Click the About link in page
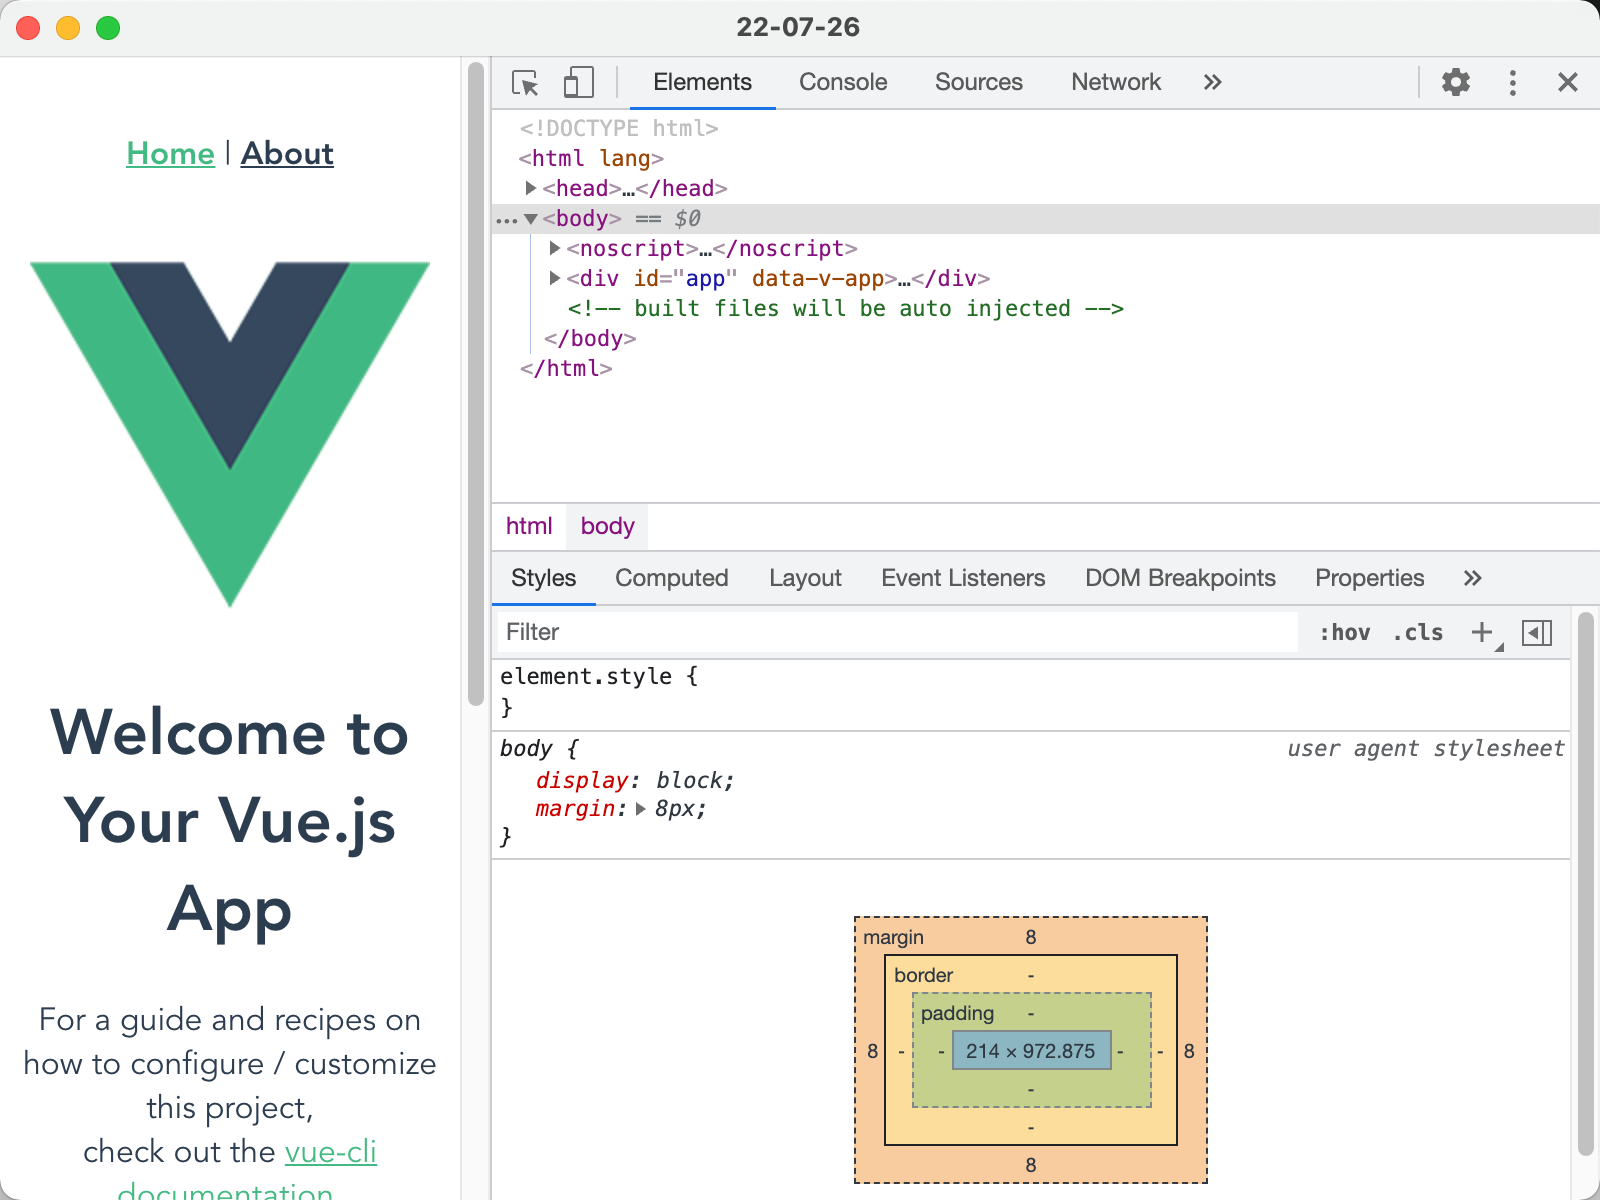 [287, 154]
